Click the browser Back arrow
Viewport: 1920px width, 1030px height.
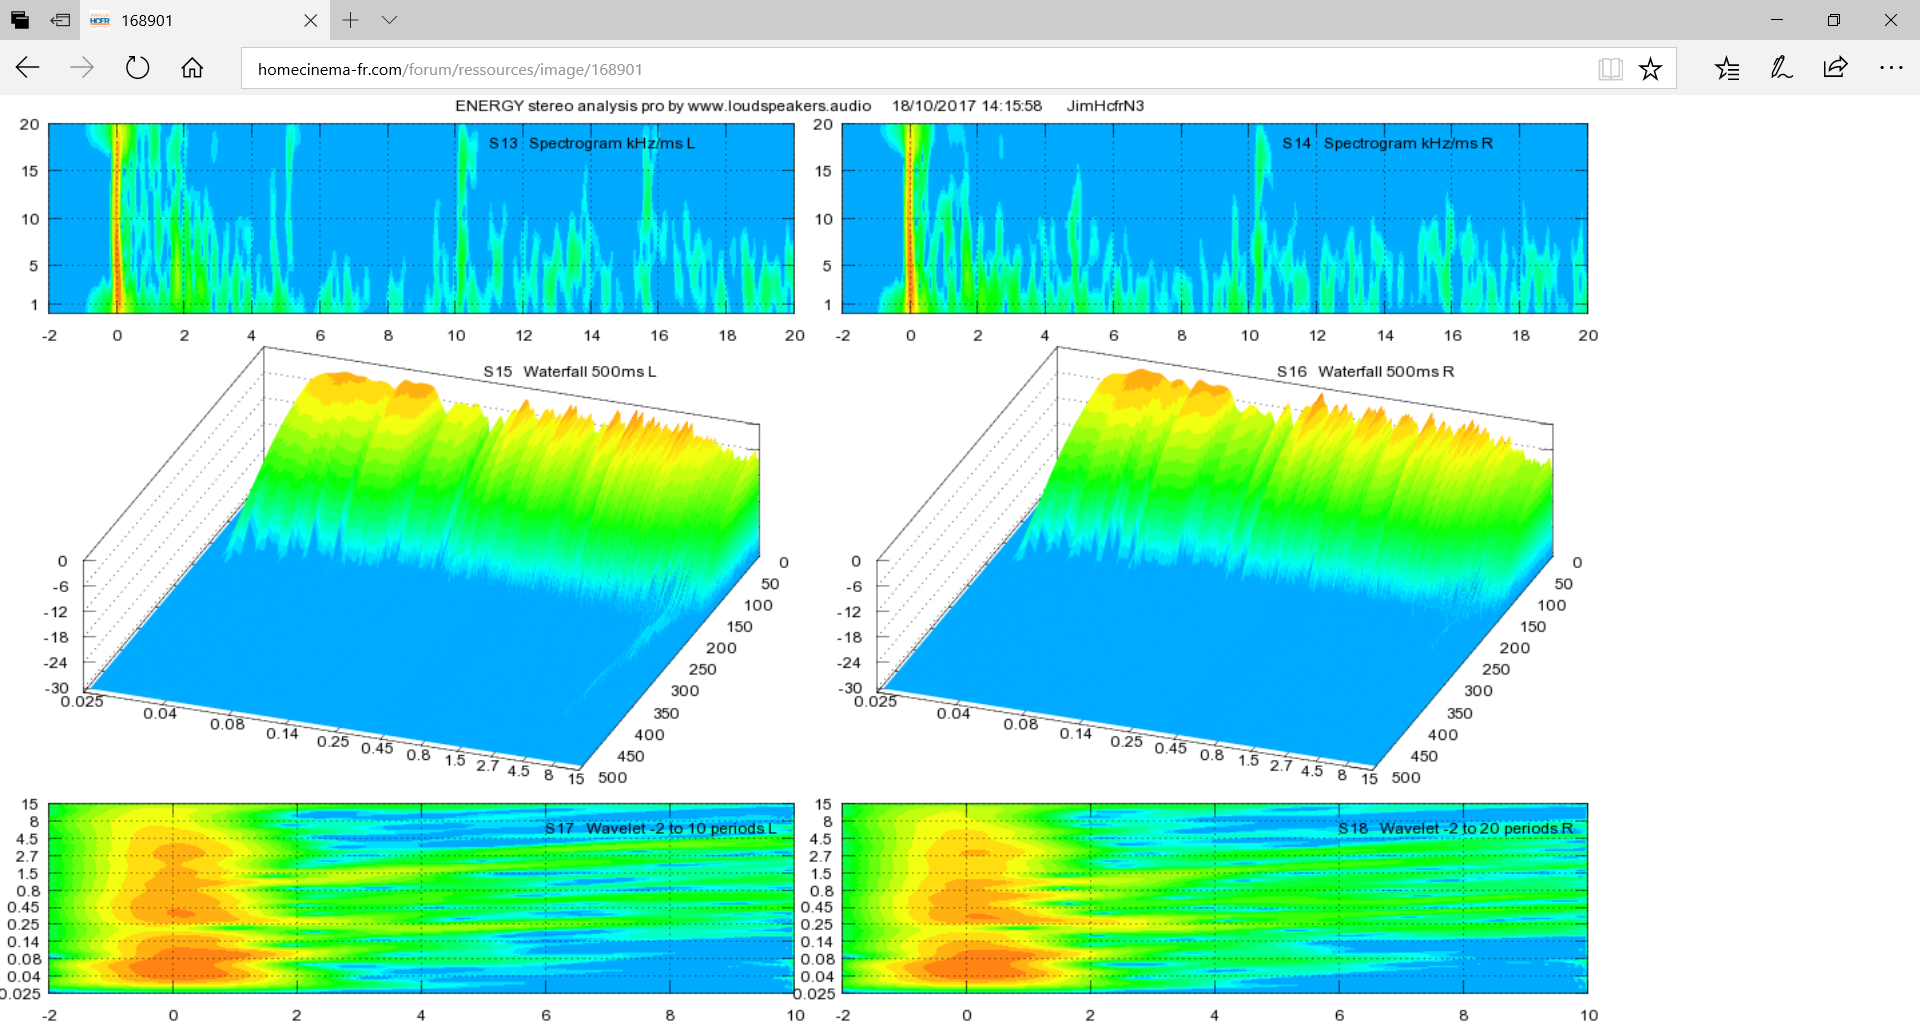point(28,68)
